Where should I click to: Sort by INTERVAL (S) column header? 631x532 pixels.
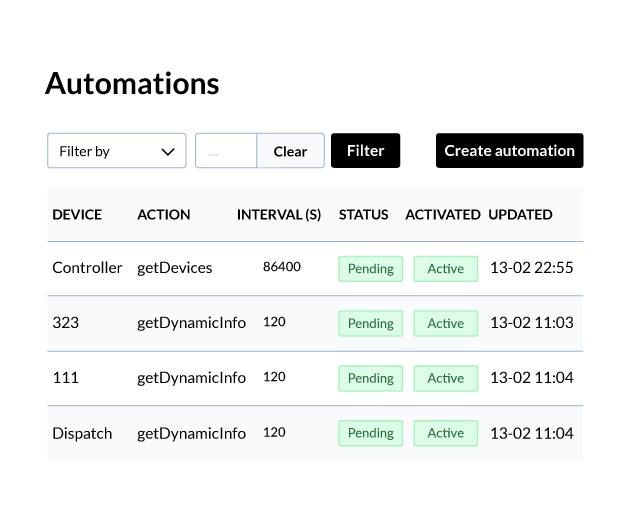pos(279,214)
